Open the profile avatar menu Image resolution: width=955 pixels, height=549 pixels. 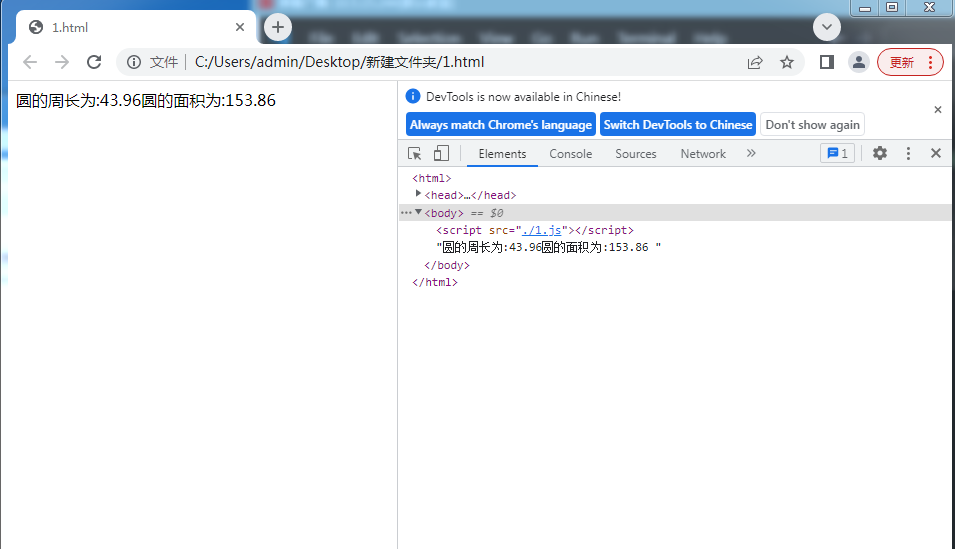tap(859, 62)
